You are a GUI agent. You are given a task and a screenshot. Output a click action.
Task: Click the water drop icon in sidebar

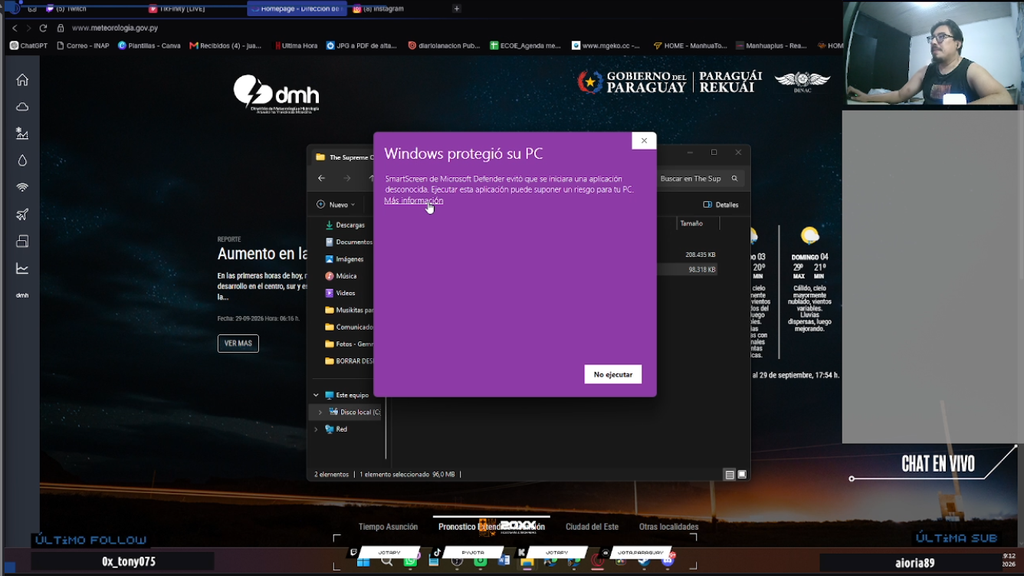point(22,161)
